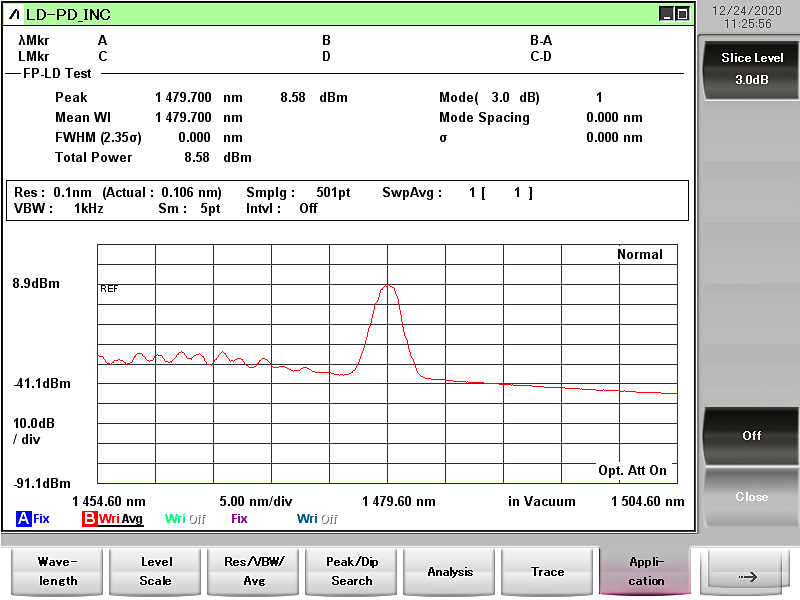
Task: Select the Application tab
Action: [646, 571]
